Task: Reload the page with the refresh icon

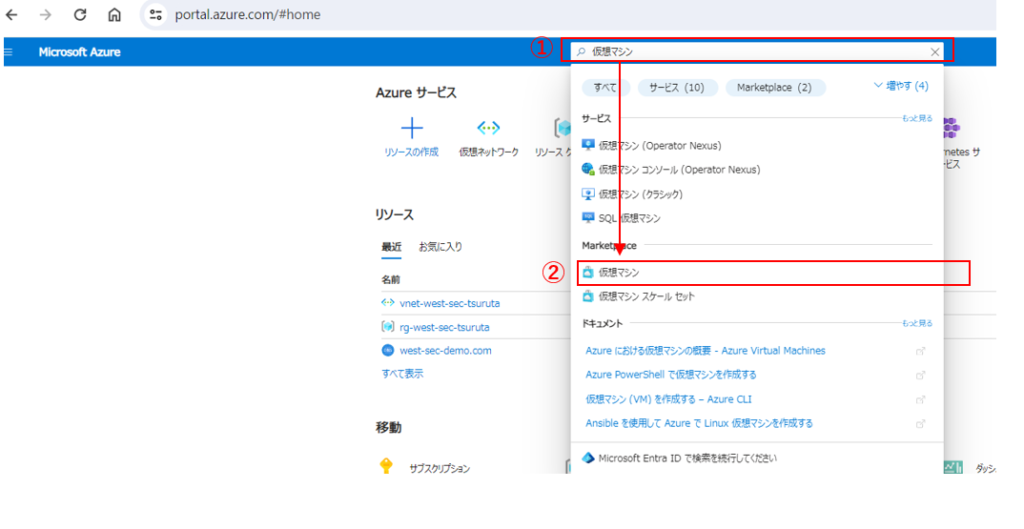Action: point(80,14)
